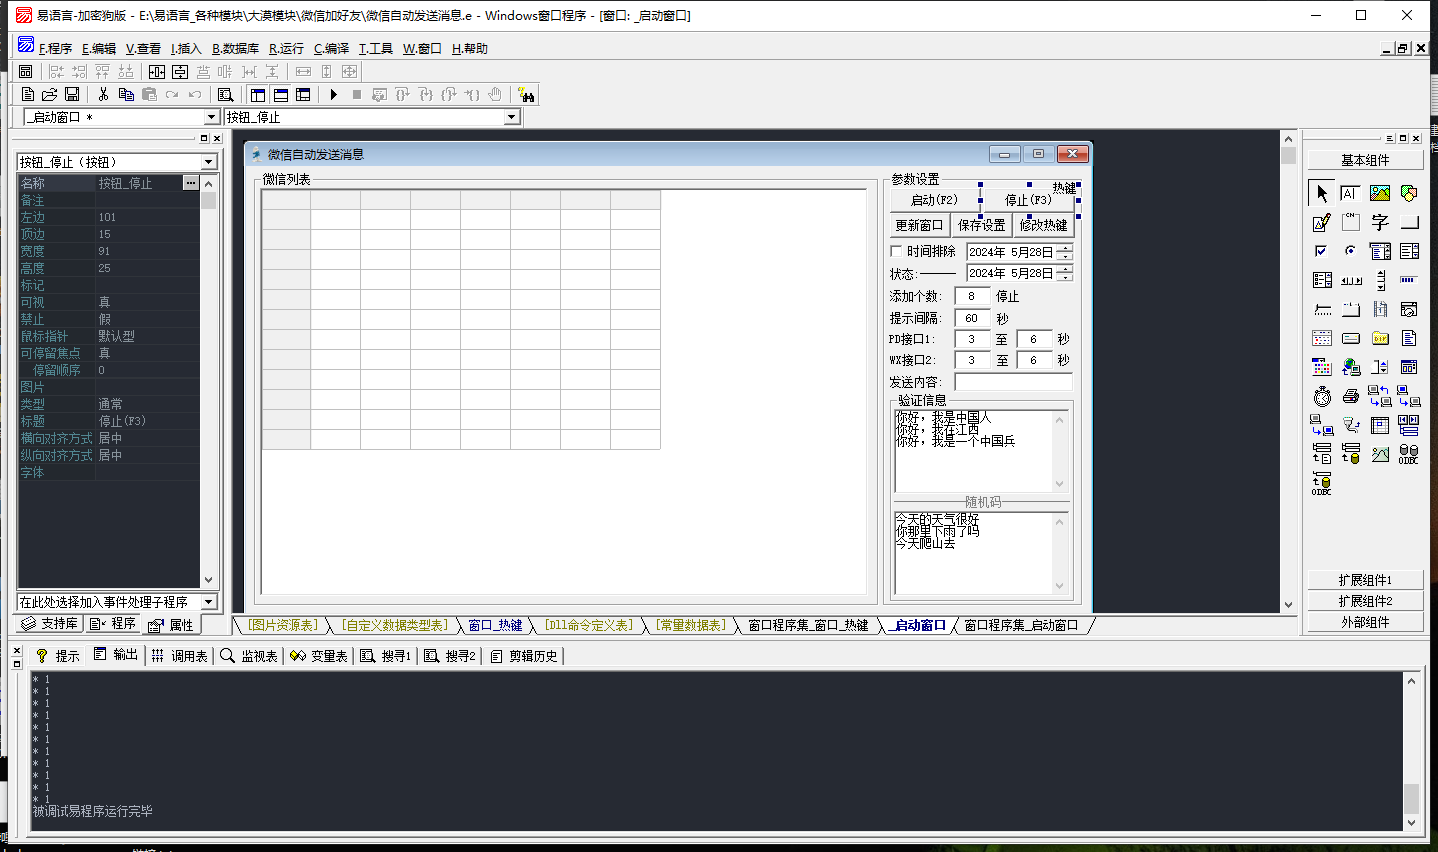Select the checkbox component icon in palette
This screenshot has height=852, width=1438.
point(1321,251)
